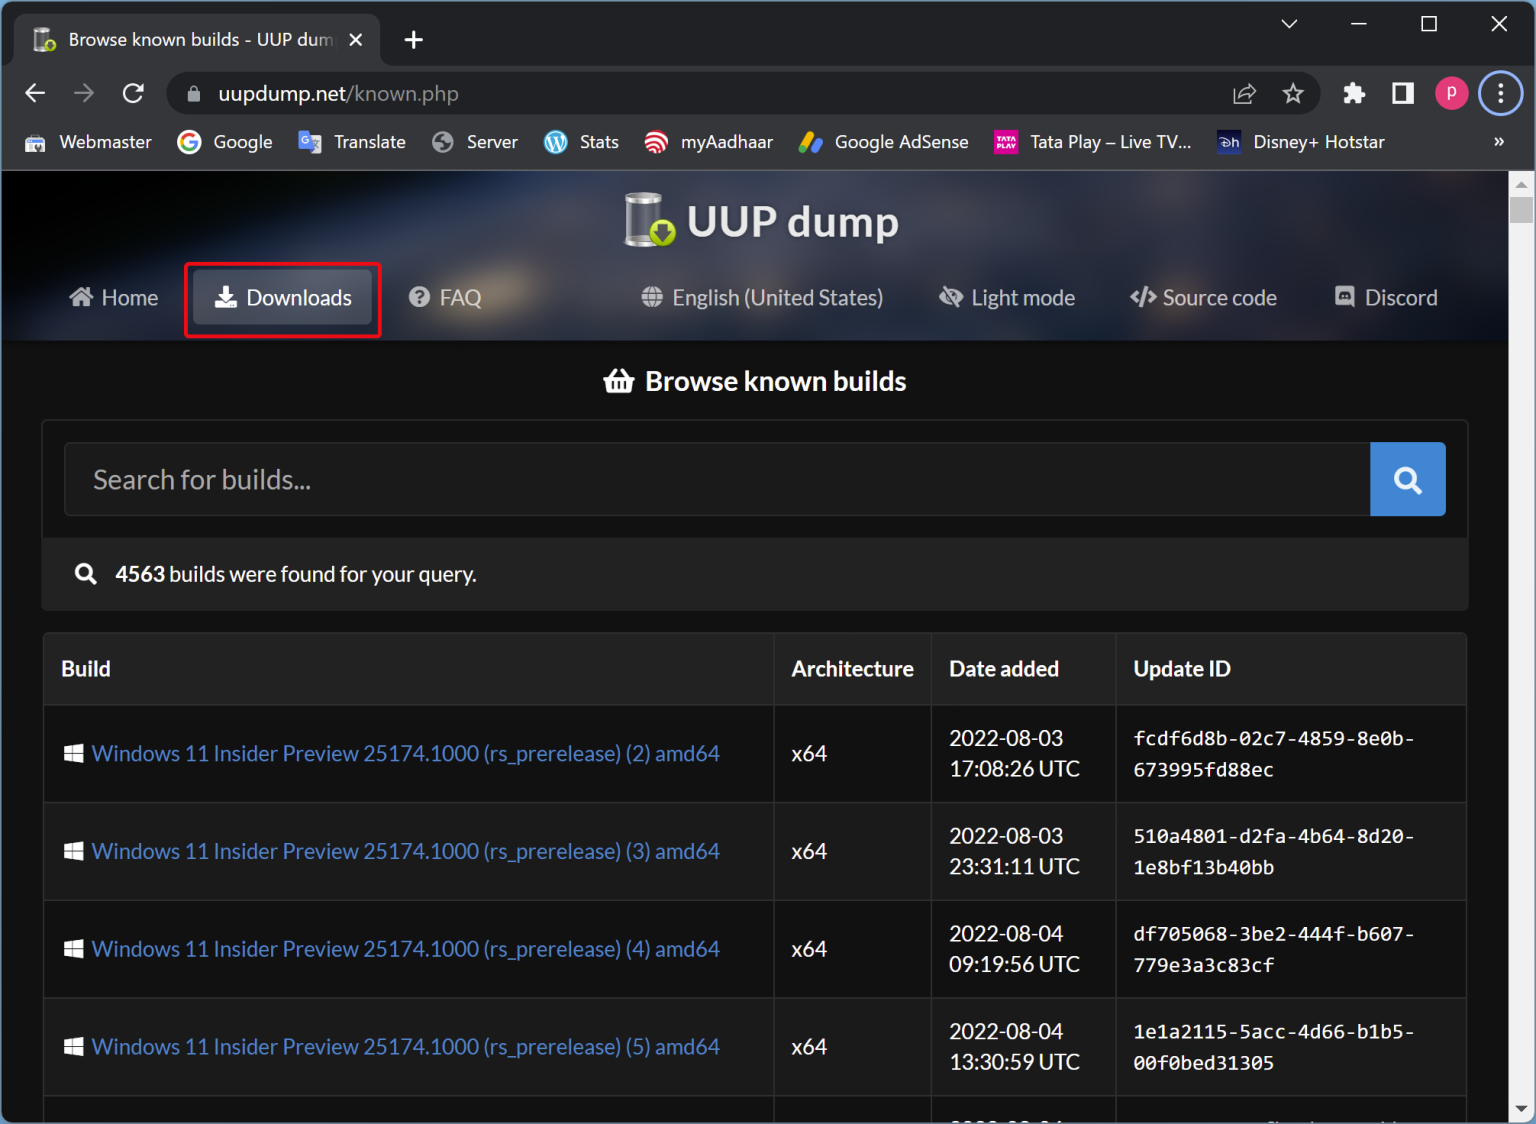This screenshot has width=1536, height=1124.
Task: Click the Architecture column header
Action: [x=852, y=669]
